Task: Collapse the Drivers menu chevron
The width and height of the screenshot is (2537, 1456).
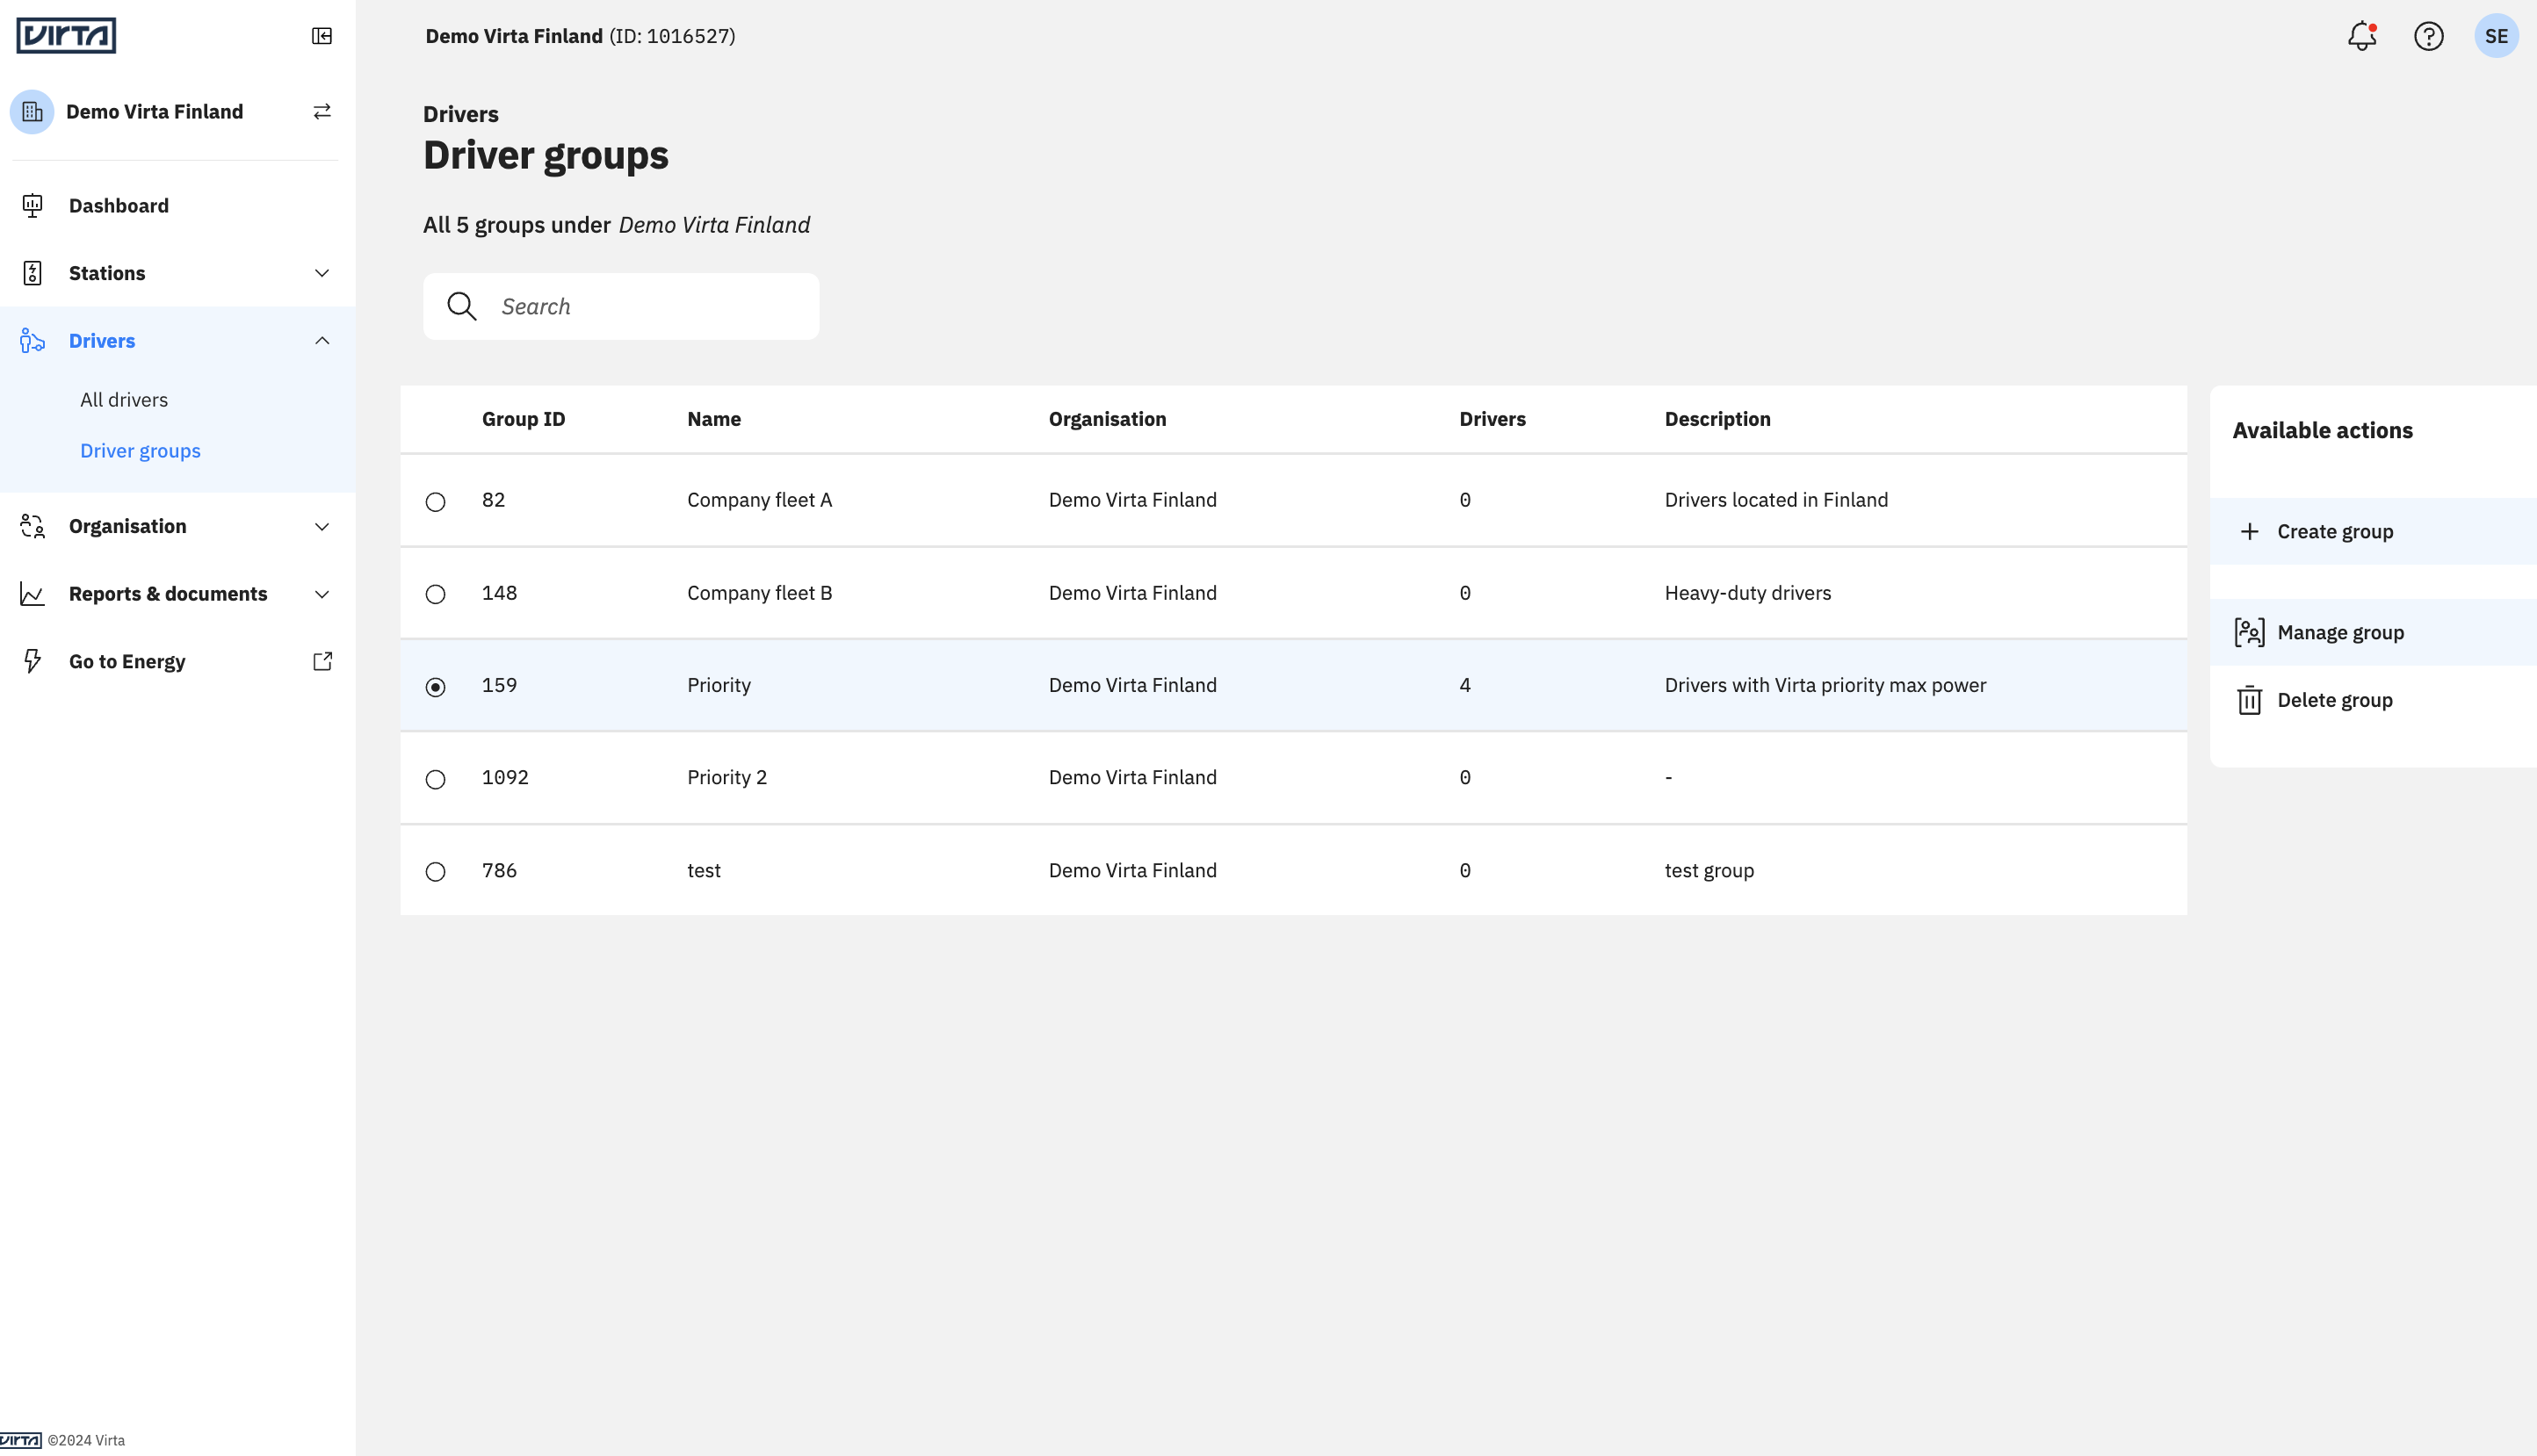Action: [322, 341]
